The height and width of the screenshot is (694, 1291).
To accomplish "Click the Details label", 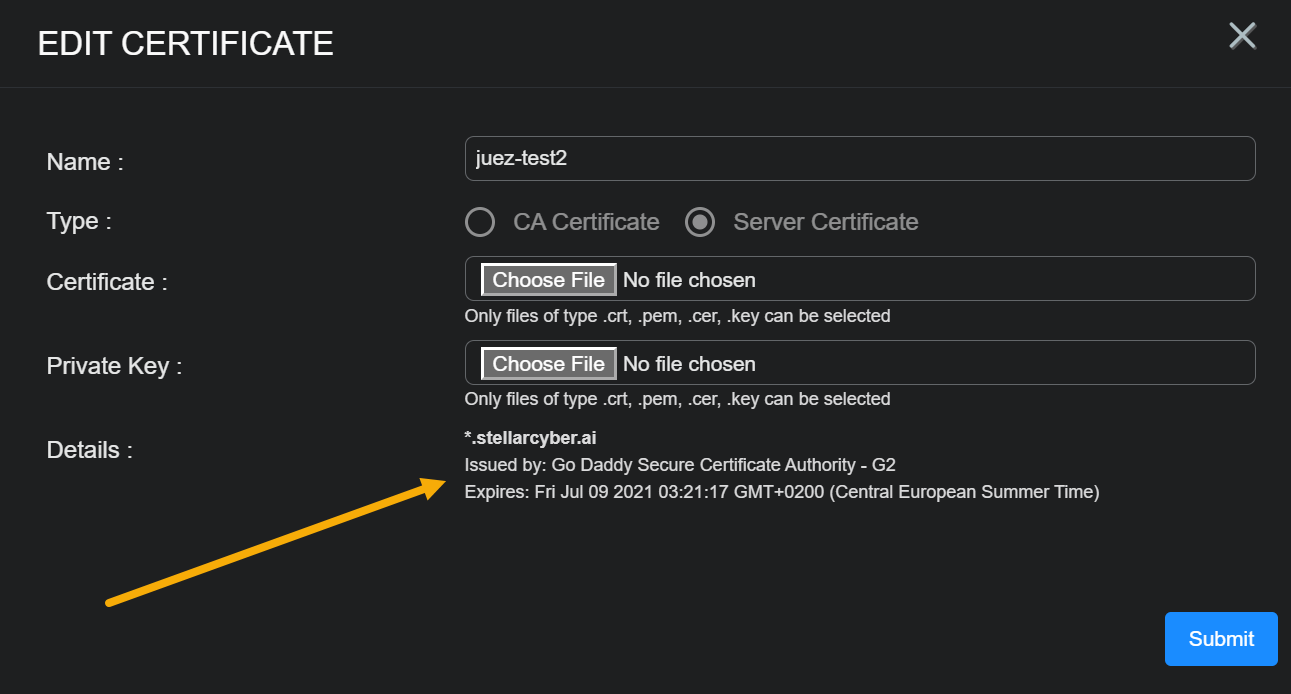I will (x=90, y=450).
